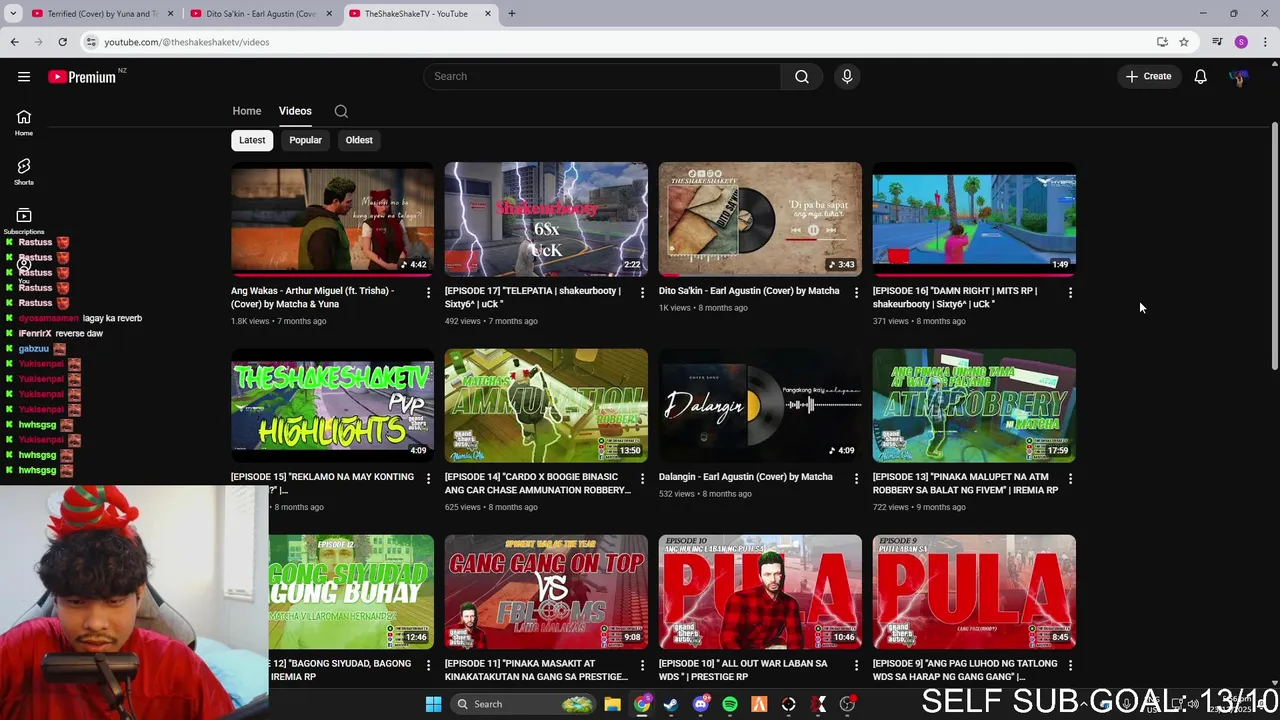Click the Windows taskbar search box
Viewport: 1280px width, 720px height.
click(521, 704)
